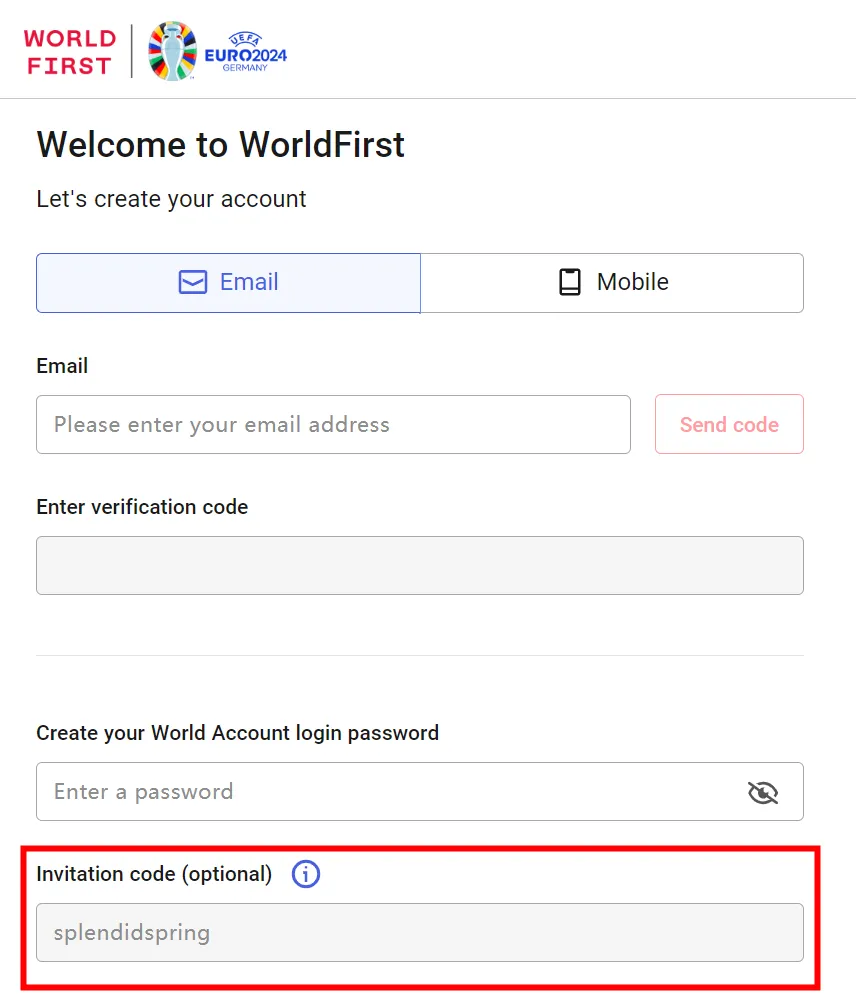The height and width of the screenshot is (1003, 856).
Task: Click the Enter verification code label
Action: pyautogui.click(x=142, y=507)
